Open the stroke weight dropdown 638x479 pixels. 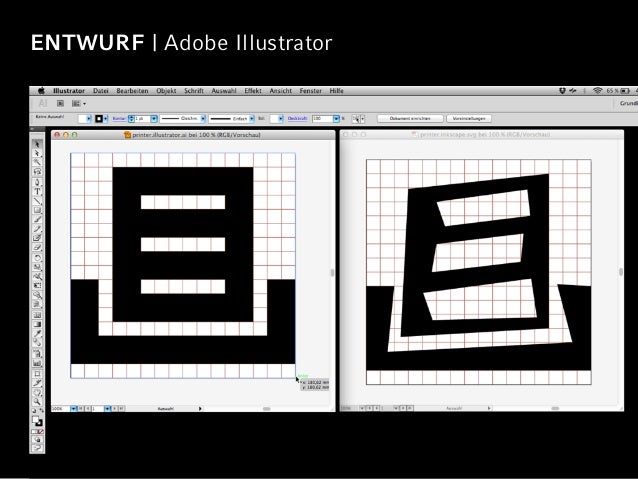click(x=154, y=118)
